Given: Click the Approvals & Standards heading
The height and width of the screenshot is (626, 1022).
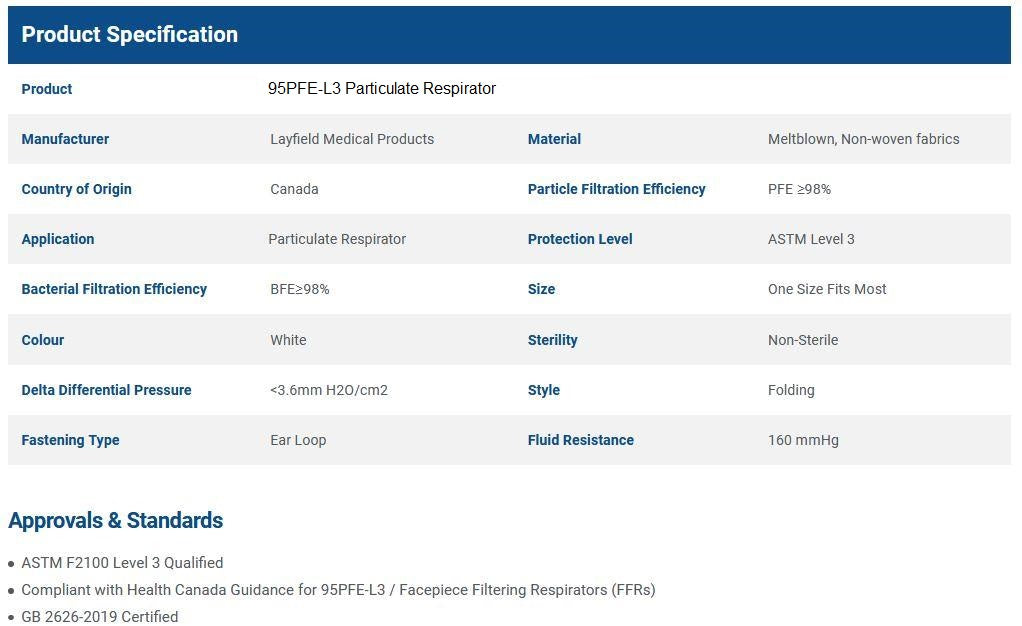Looking at the screenshot, I should click(115, 520).
